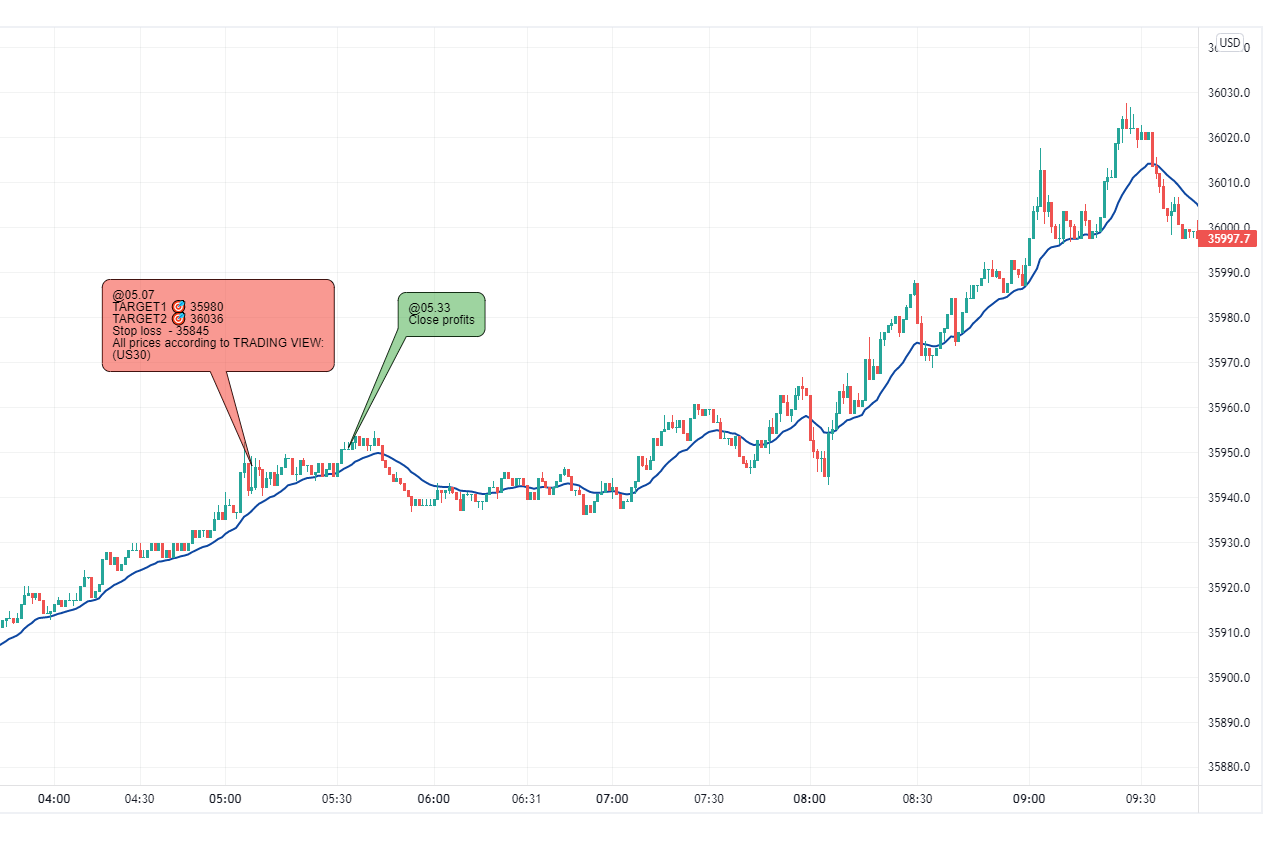Click the 06:31 time axis label

tap(526, 799)
